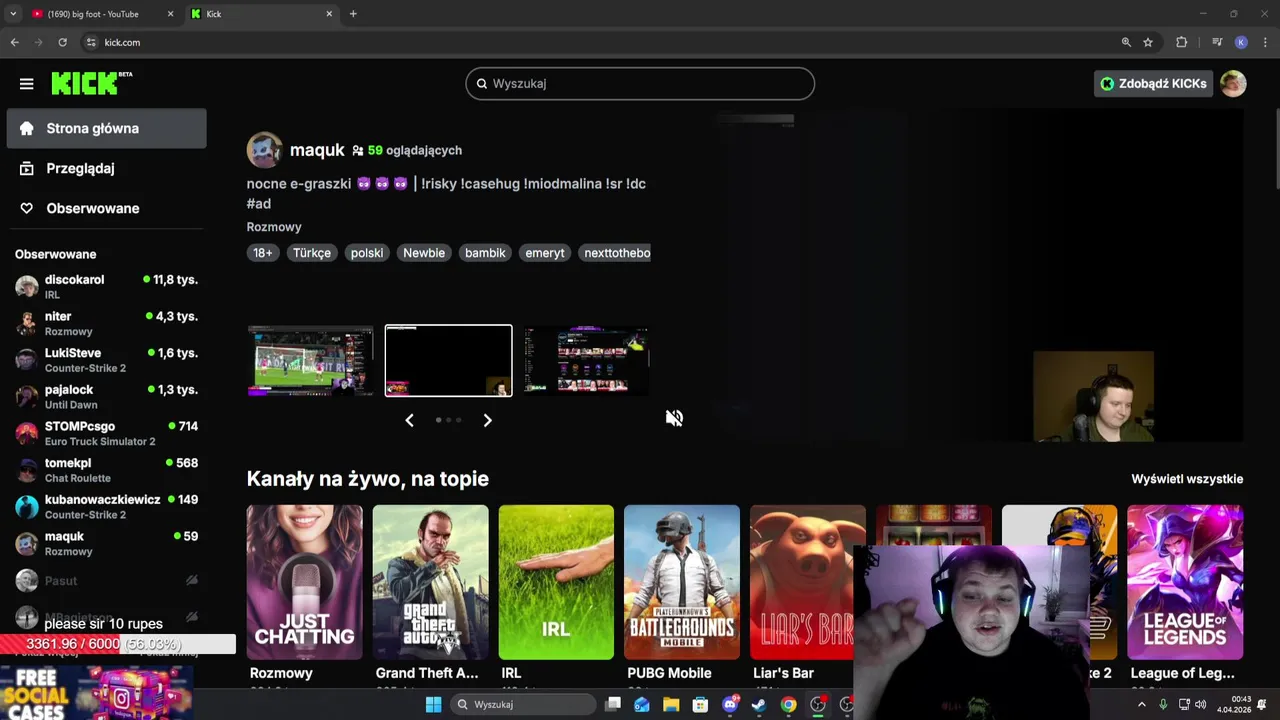This screenshot has width=1280, height=720.
Task: Select the highlighted dark carousel thumbnail
Action: pos(448,361)
